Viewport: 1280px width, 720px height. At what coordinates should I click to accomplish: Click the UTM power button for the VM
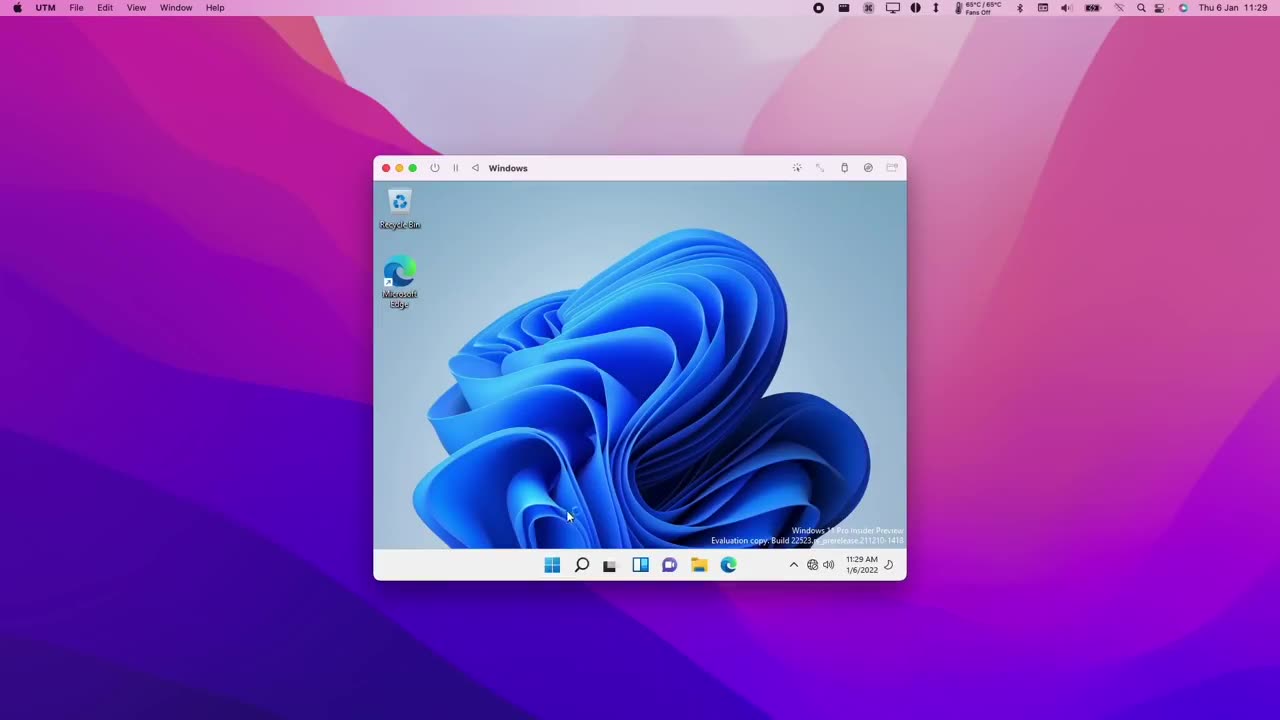[435, 168]
